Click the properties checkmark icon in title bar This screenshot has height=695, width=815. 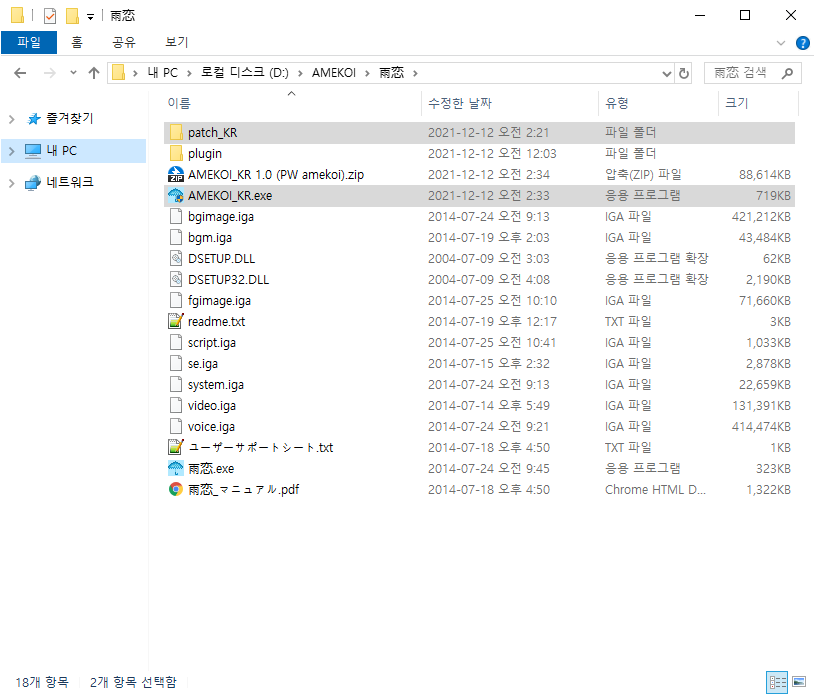point(50,16)
